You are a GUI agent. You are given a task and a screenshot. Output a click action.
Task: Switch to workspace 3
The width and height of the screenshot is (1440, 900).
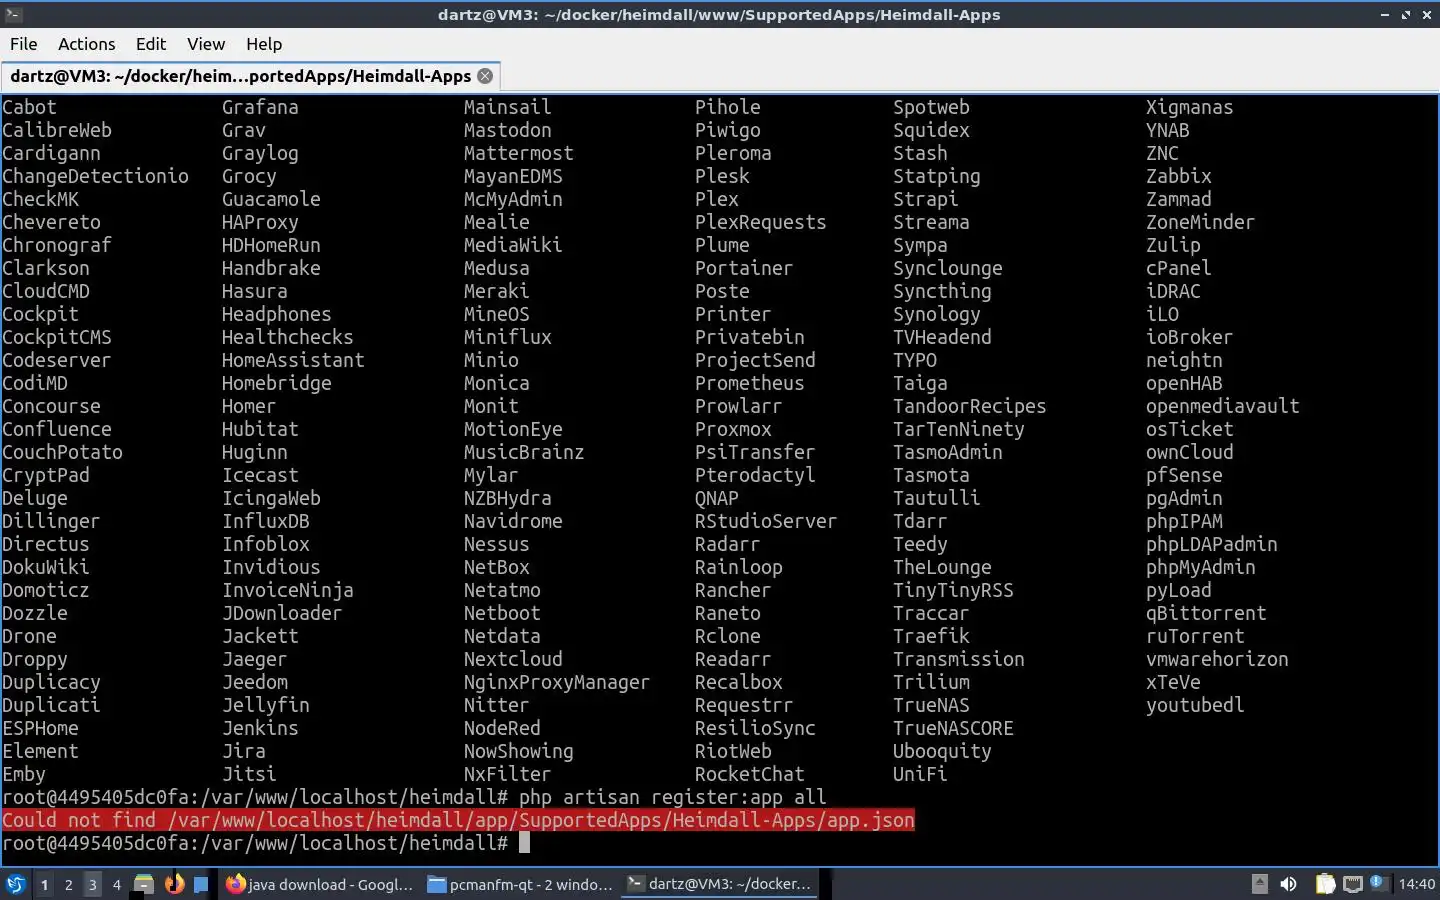[x=92, y=884]
